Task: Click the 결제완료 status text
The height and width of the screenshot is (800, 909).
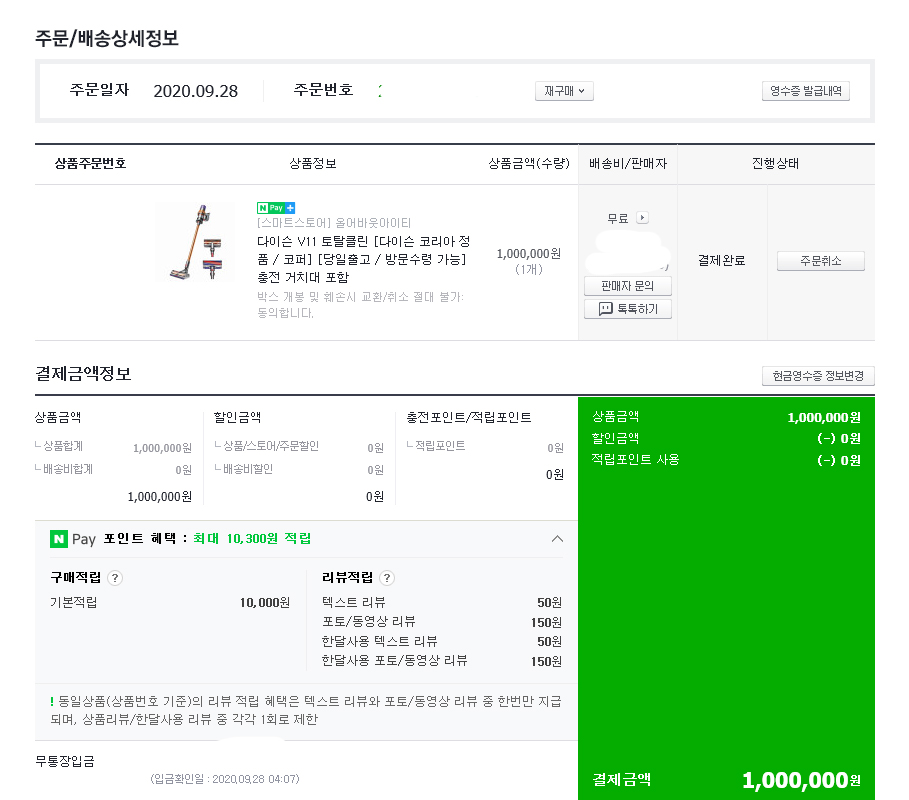Action: (721, 261)
